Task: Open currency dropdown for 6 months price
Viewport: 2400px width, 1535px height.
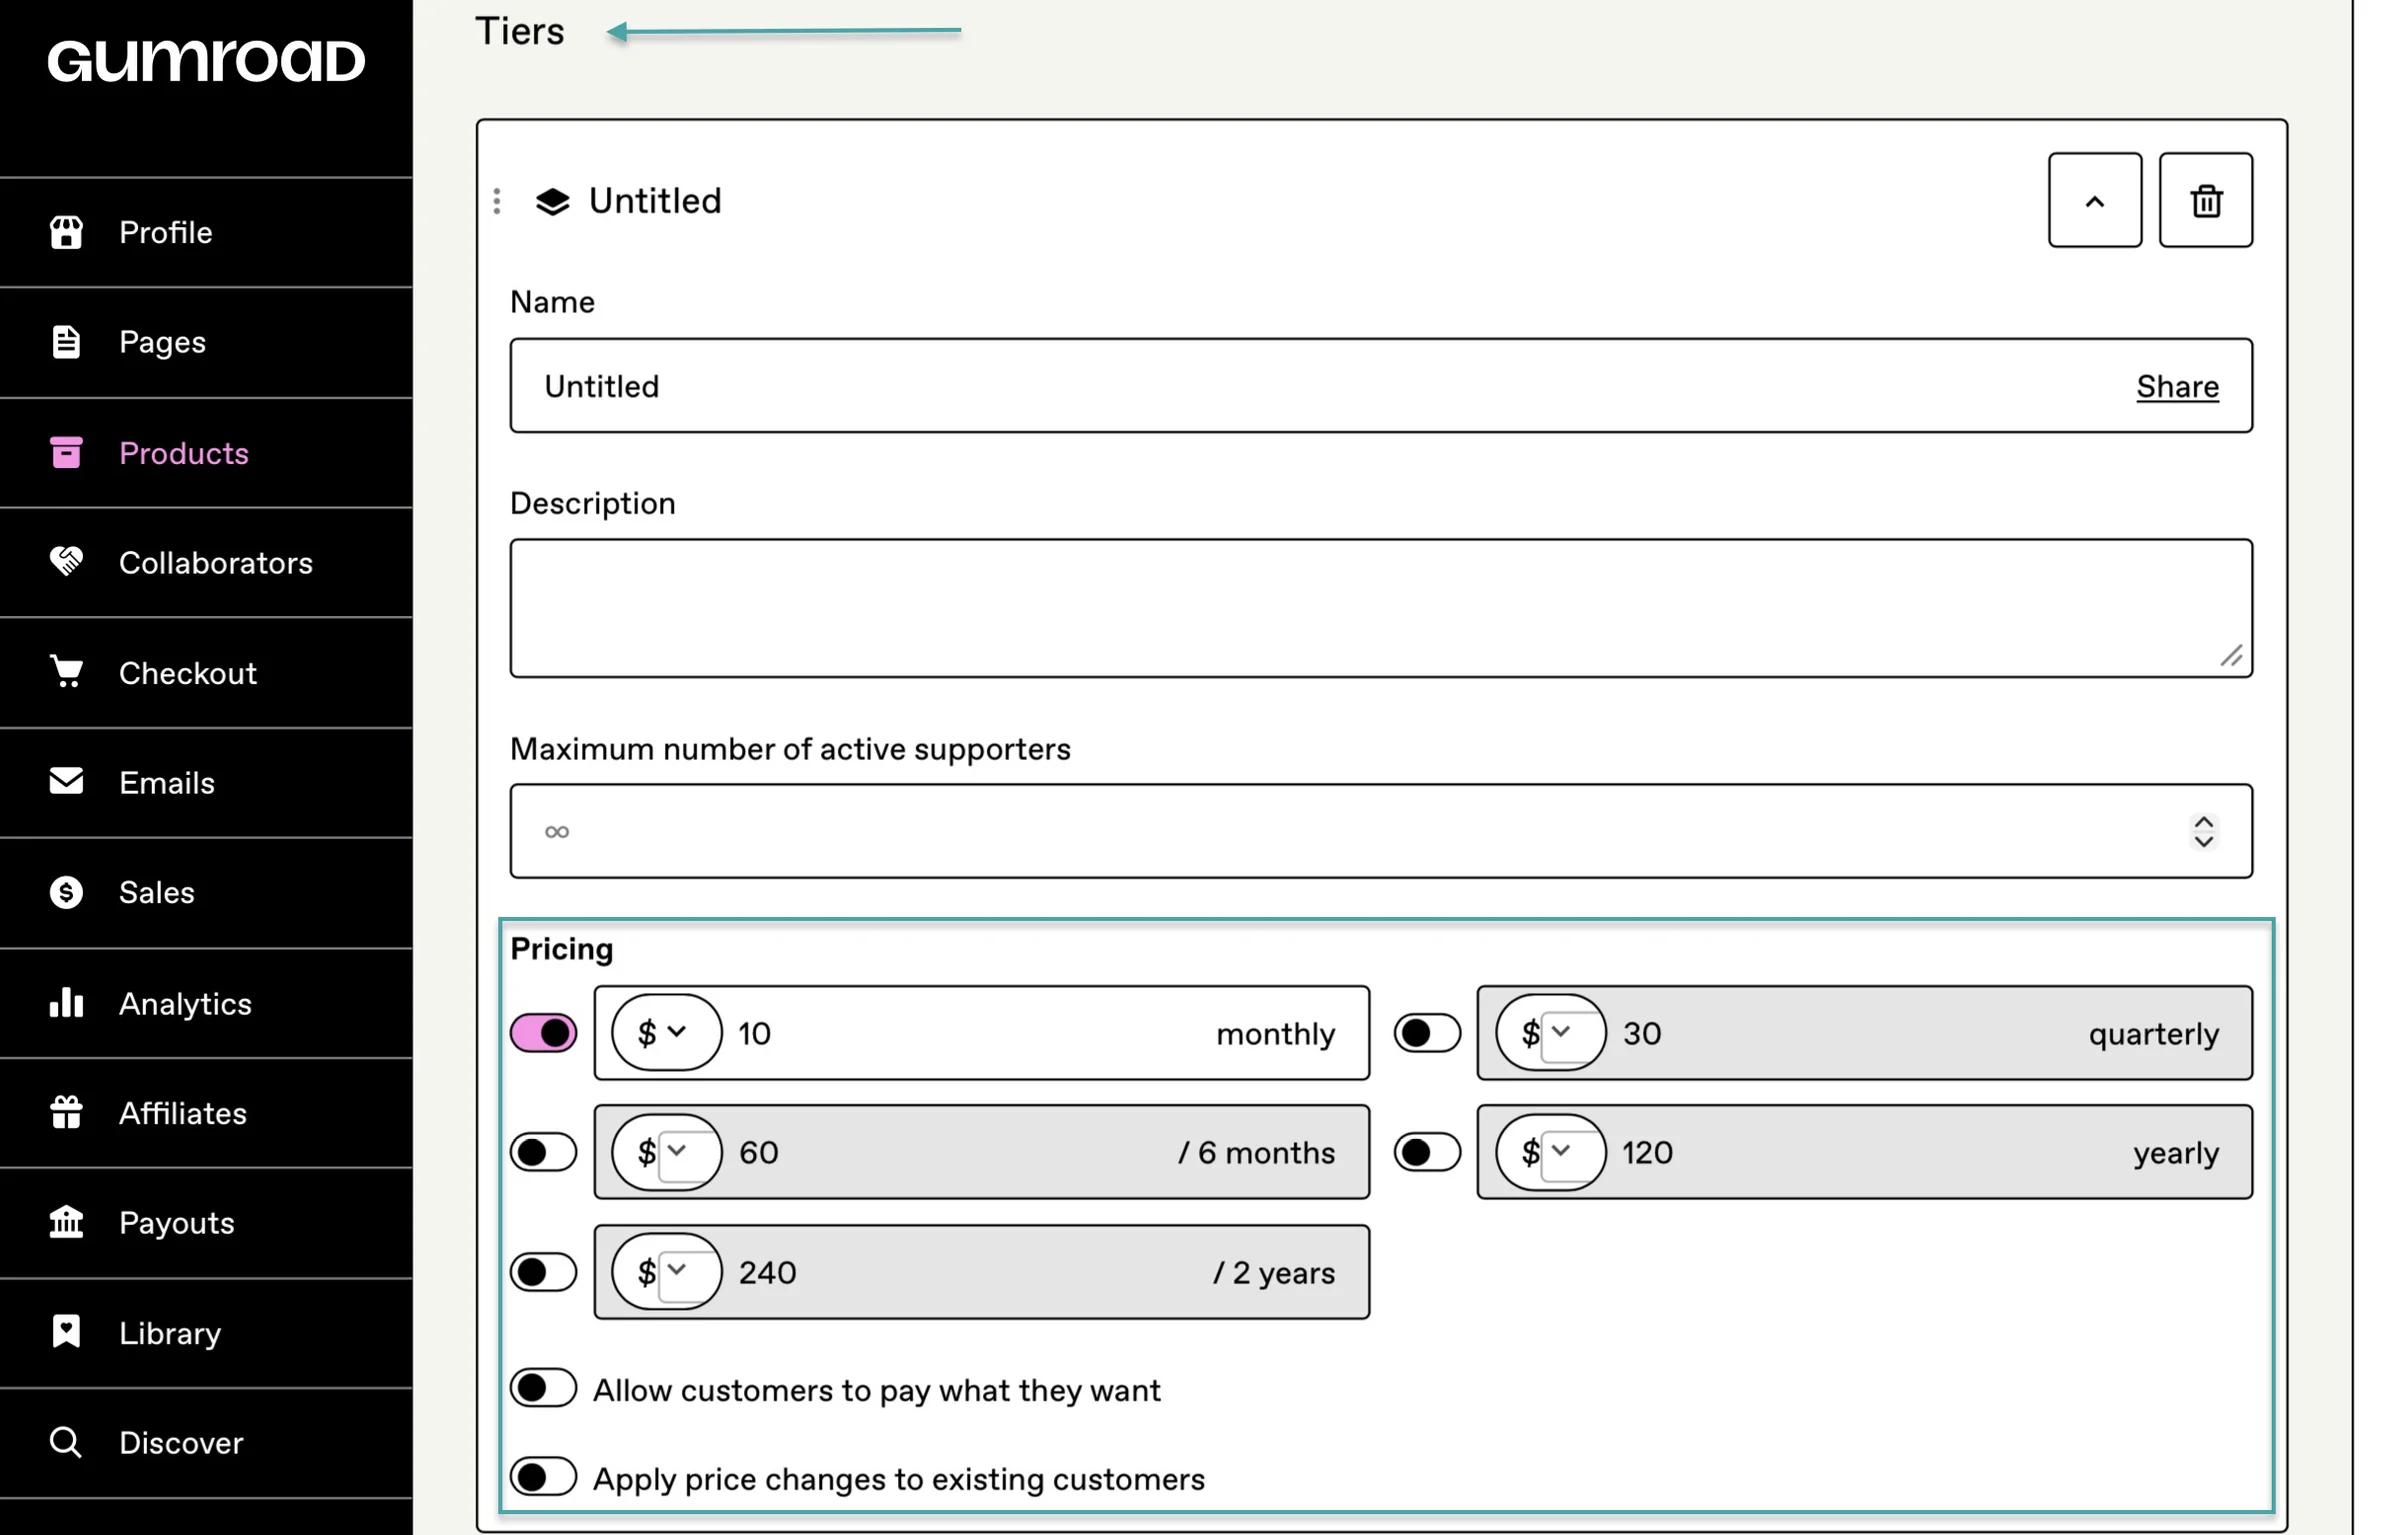Action: pyautogui.click(x=666, y=1152)
